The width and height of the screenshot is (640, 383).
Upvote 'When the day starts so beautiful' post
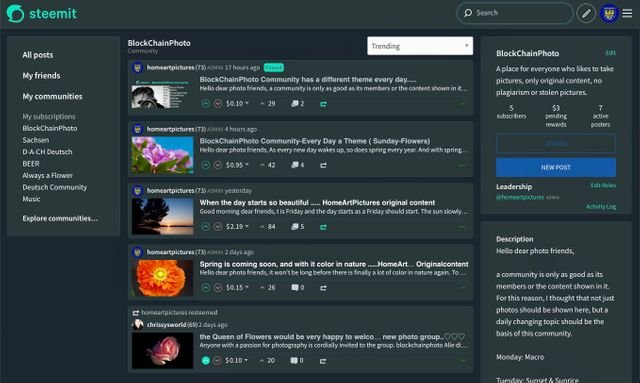tap(205, 227)
